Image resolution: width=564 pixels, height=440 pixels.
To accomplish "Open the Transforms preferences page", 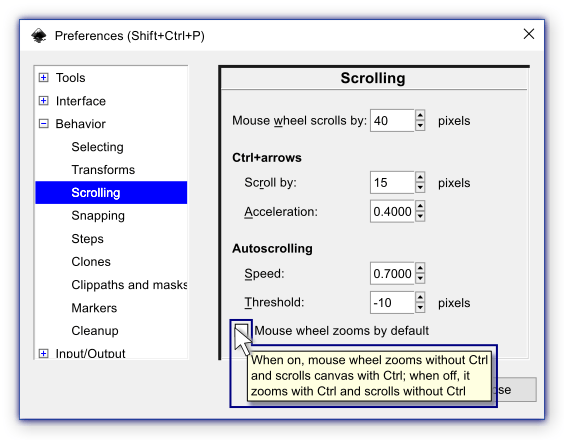I will [103, 170].
